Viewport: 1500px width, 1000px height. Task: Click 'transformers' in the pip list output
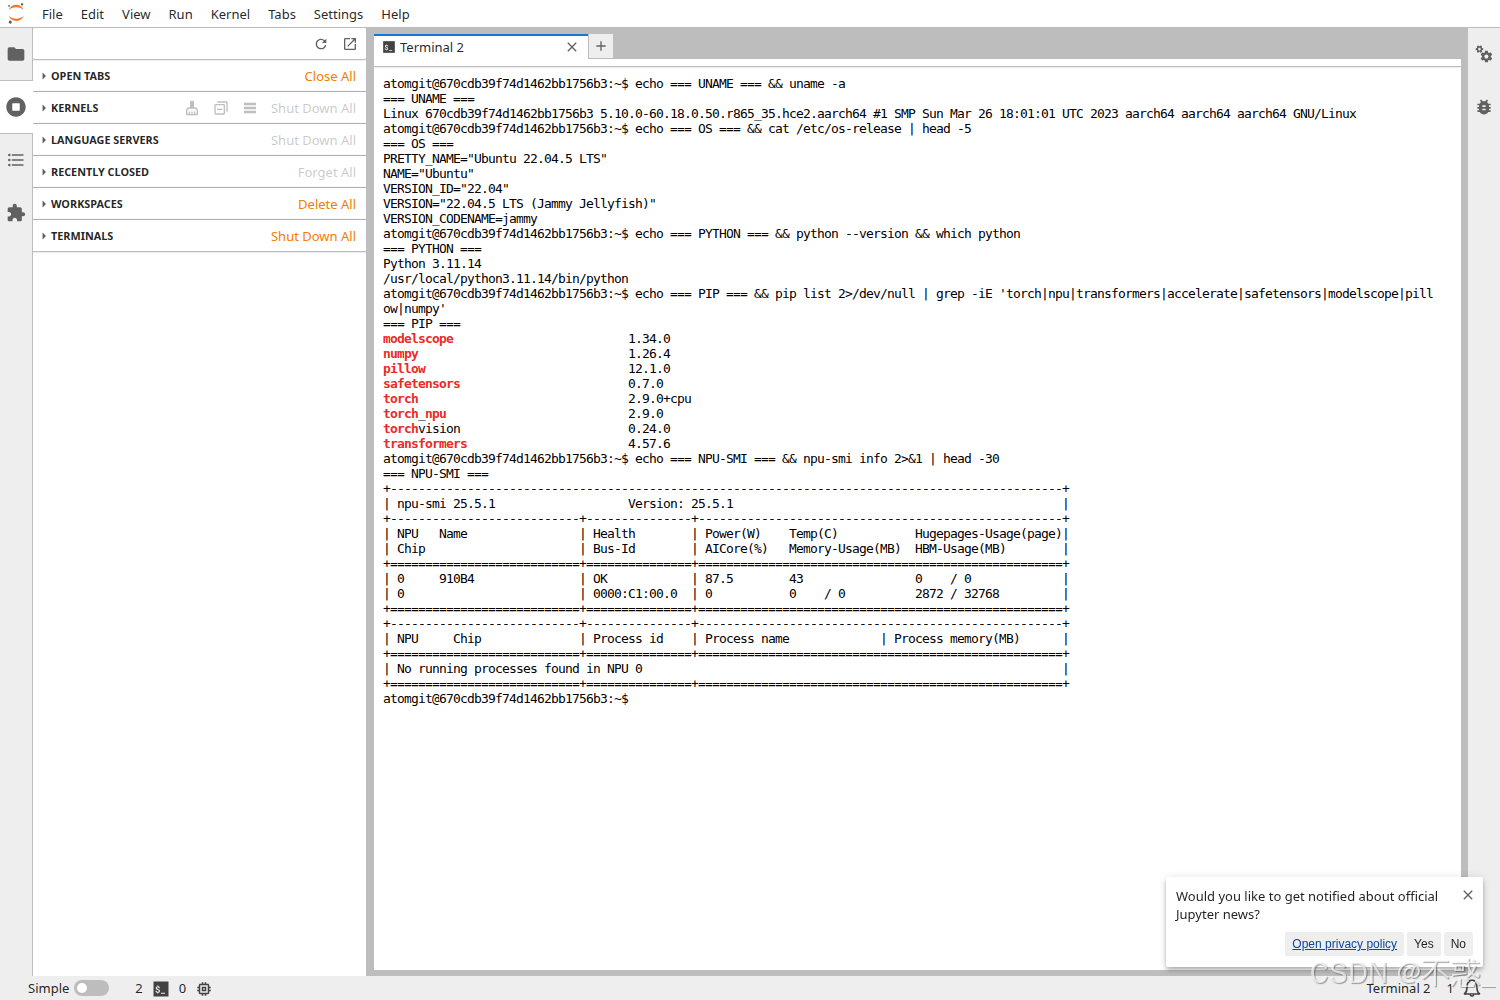pyautogui.click(x=425, y=444)
